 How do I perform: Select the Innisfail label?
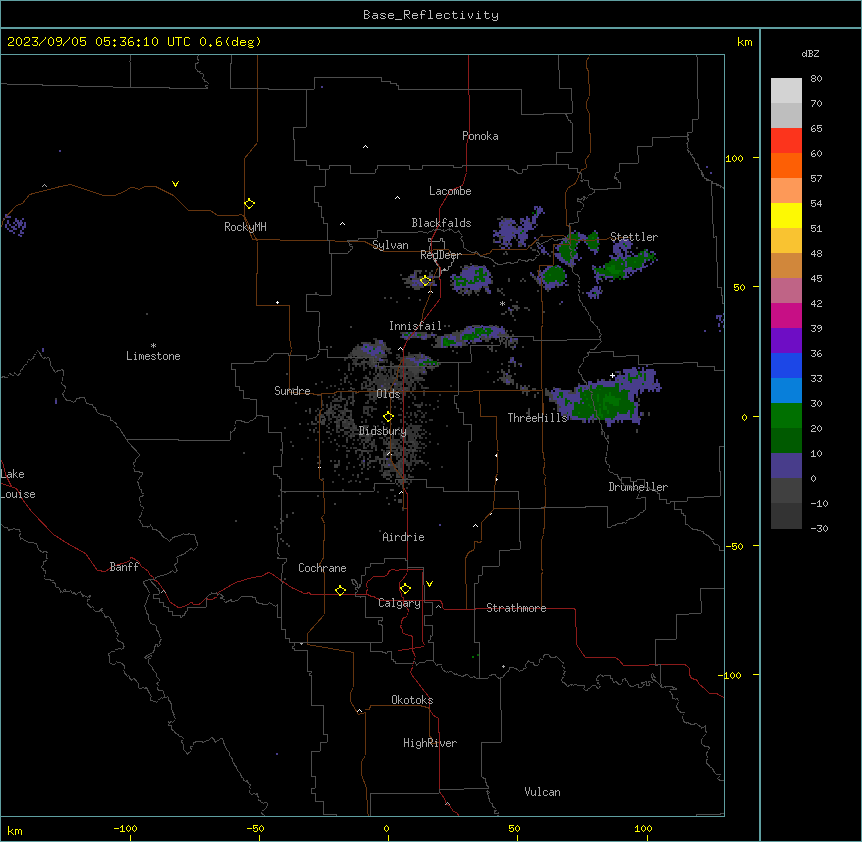415,326
